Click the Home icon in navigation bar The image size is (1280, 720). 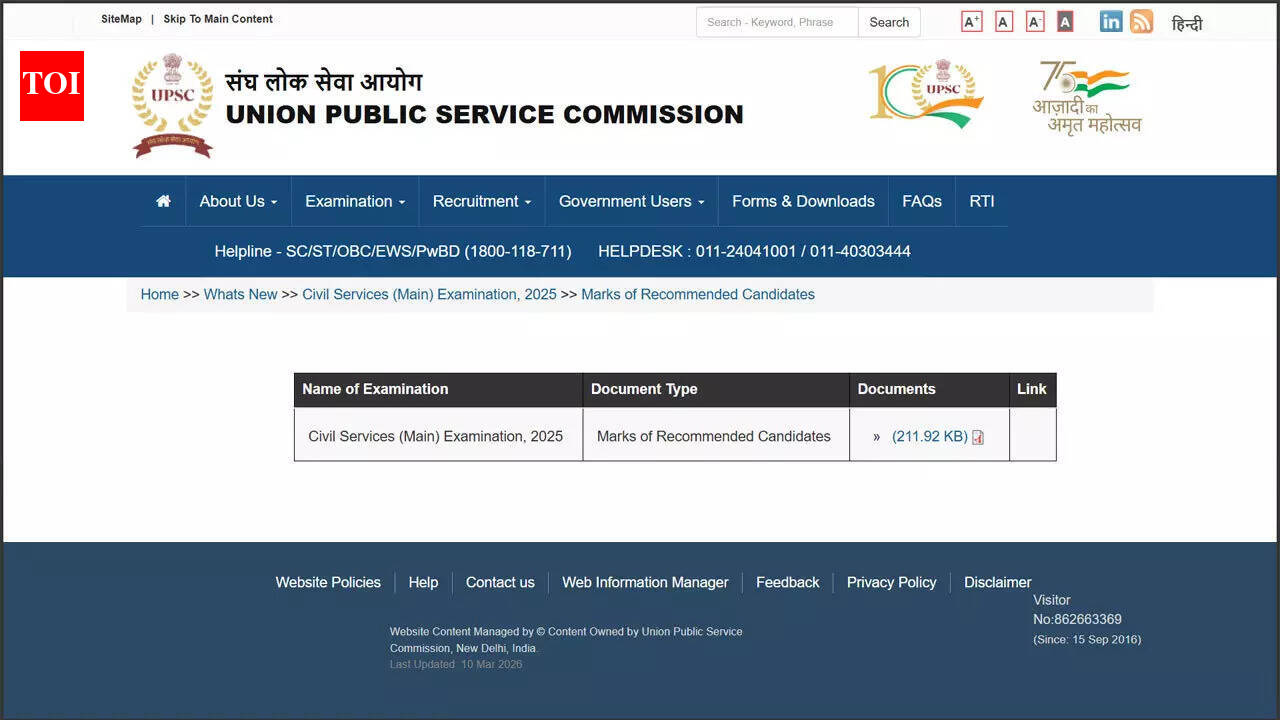[162, 200]
